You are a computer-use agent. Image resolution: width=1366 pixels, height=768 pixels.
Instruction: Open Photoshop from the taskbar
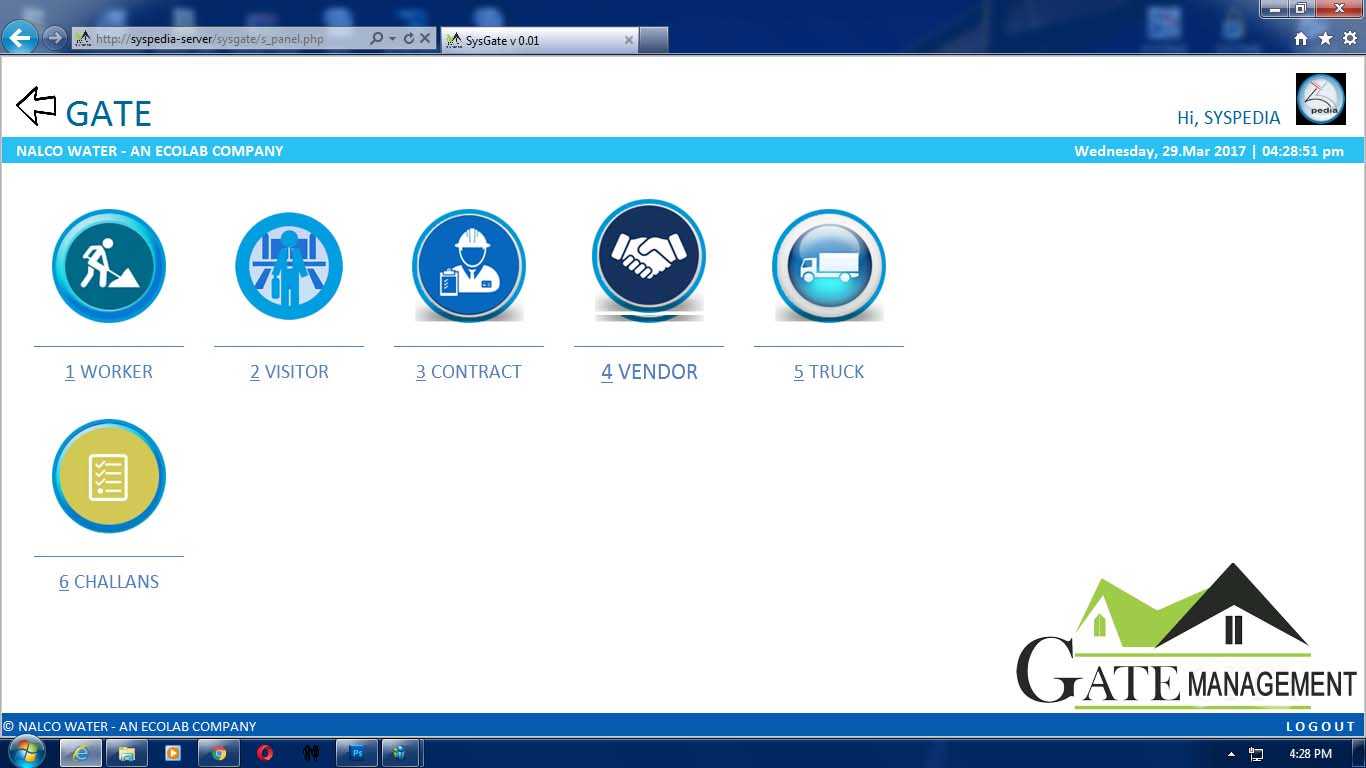click(356, 753)
